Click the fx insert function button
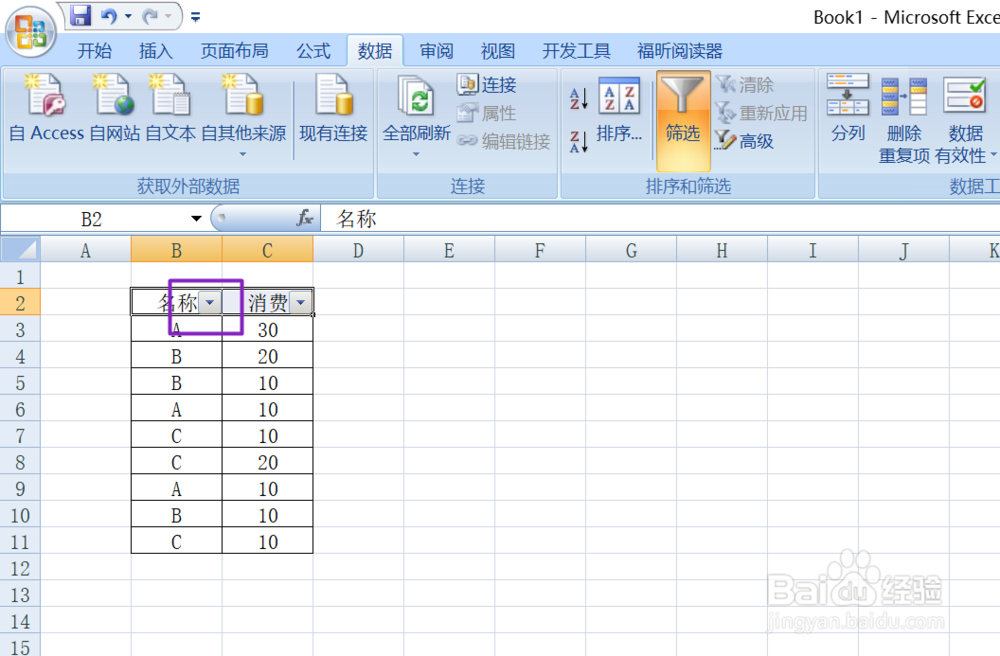This screenshot has width=1000, height=656. click(x=308, y=218)
